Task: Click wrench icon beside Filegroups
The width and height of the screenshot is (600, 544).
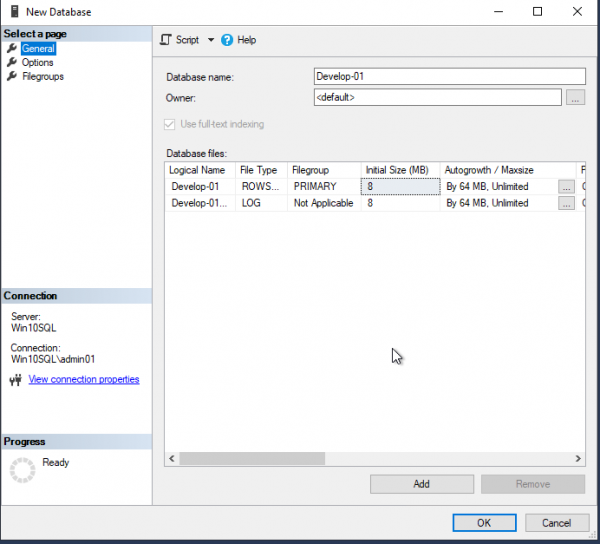Action: pyautogui.click(x=12, y=76)
